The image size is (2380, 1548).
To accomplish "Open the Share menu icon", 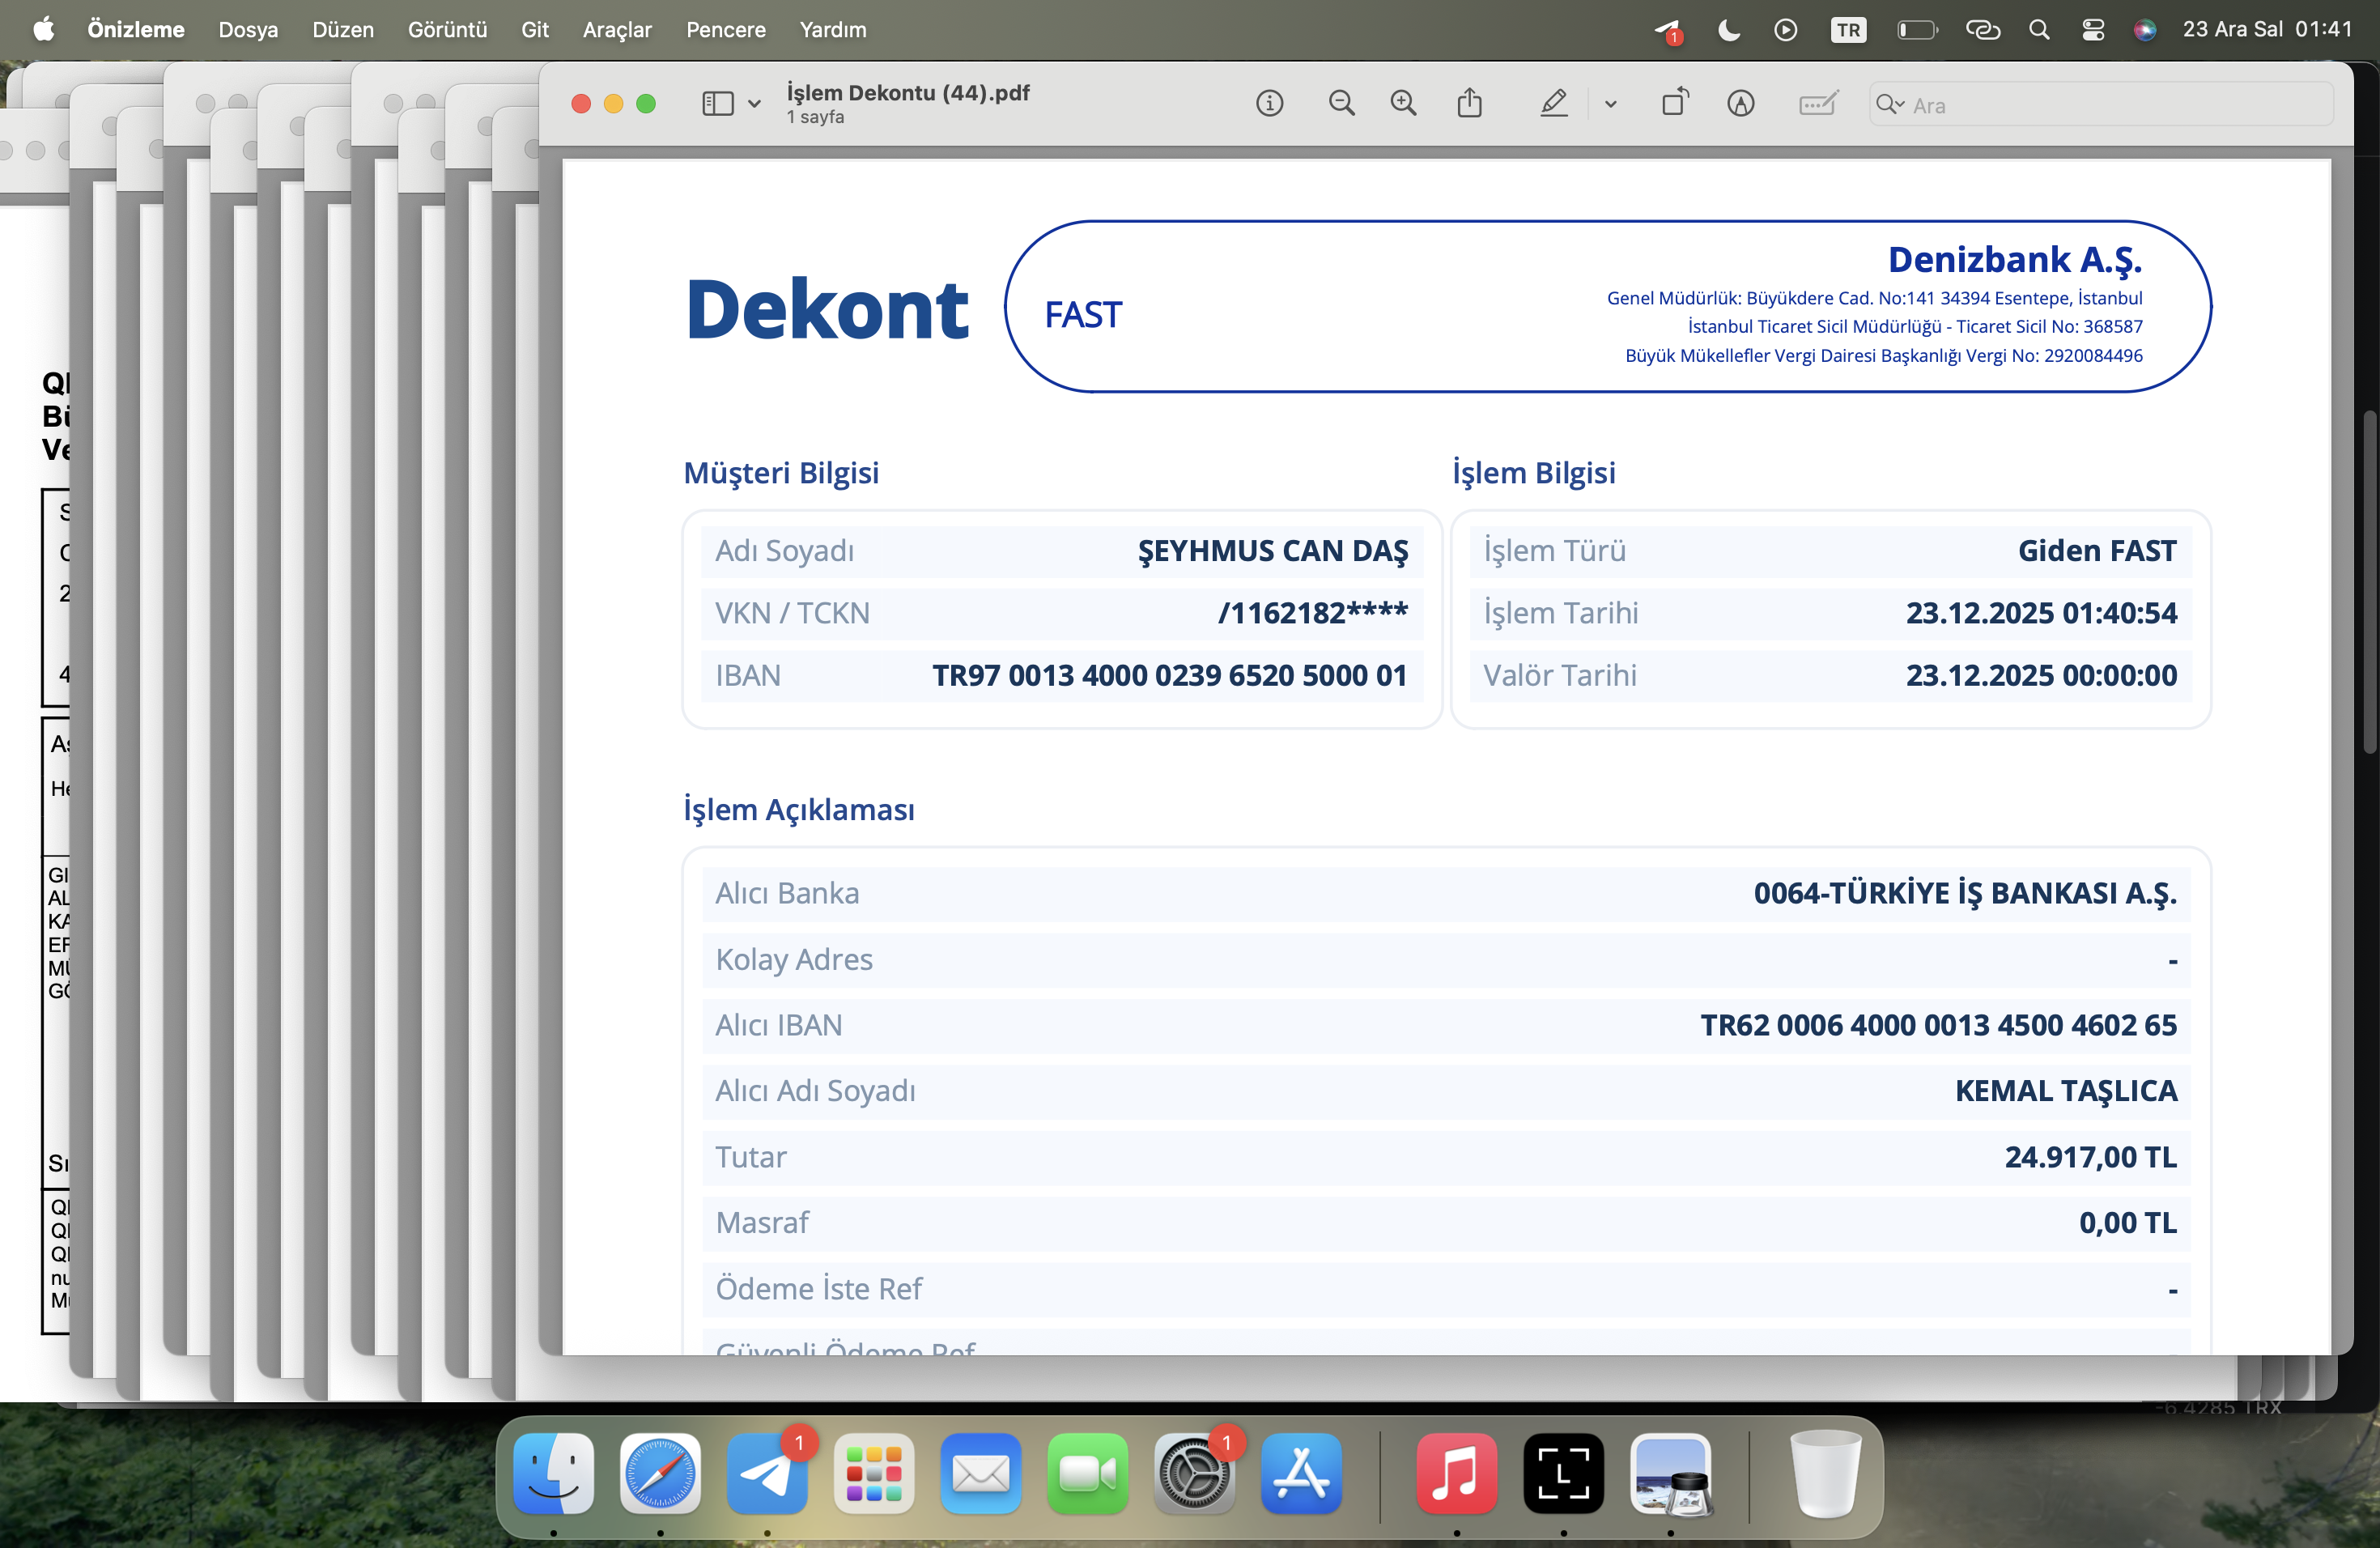I will click(1469, 103).
